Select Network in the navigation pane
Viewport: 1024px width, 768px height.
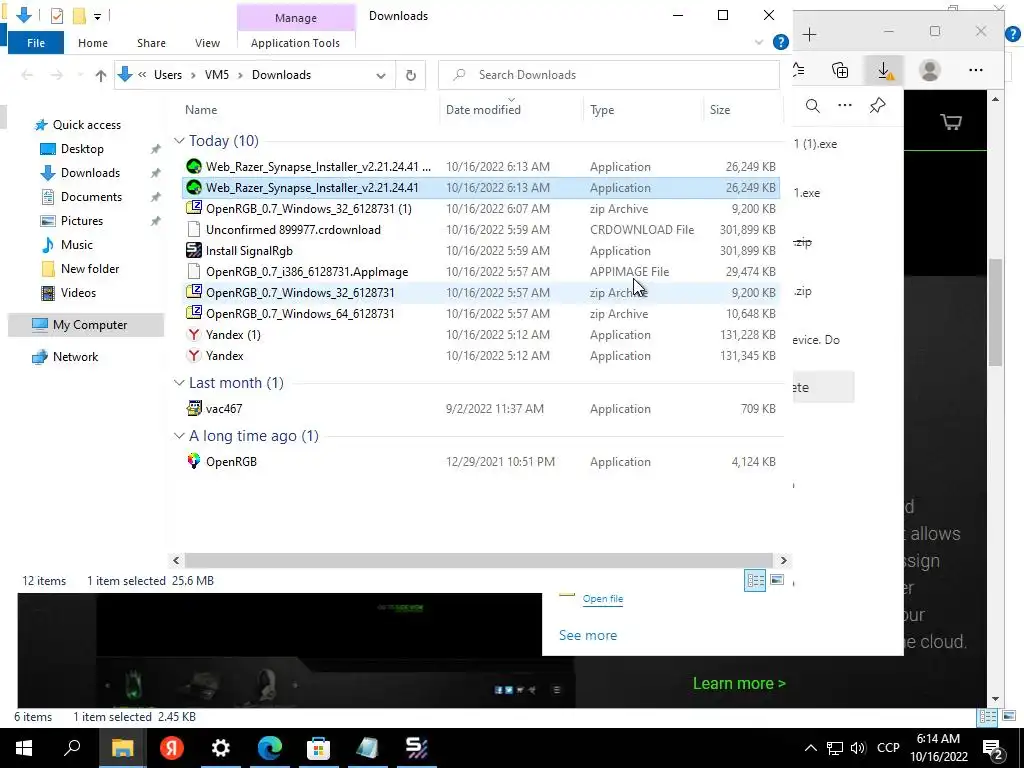[x=75, y=357]
